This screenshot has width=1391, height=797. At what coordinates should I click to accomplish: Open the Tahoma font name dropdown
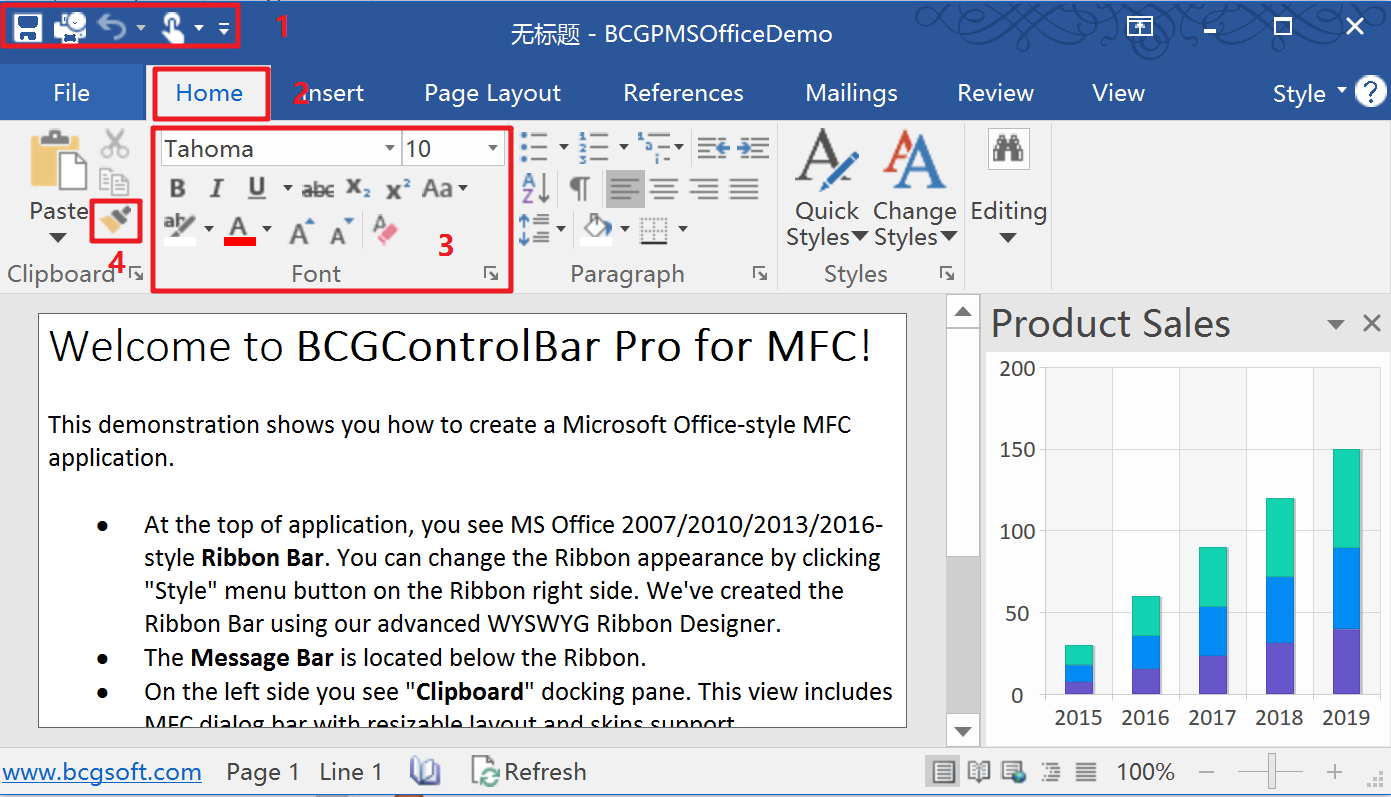pyautogui.click(x=390, y=149)
